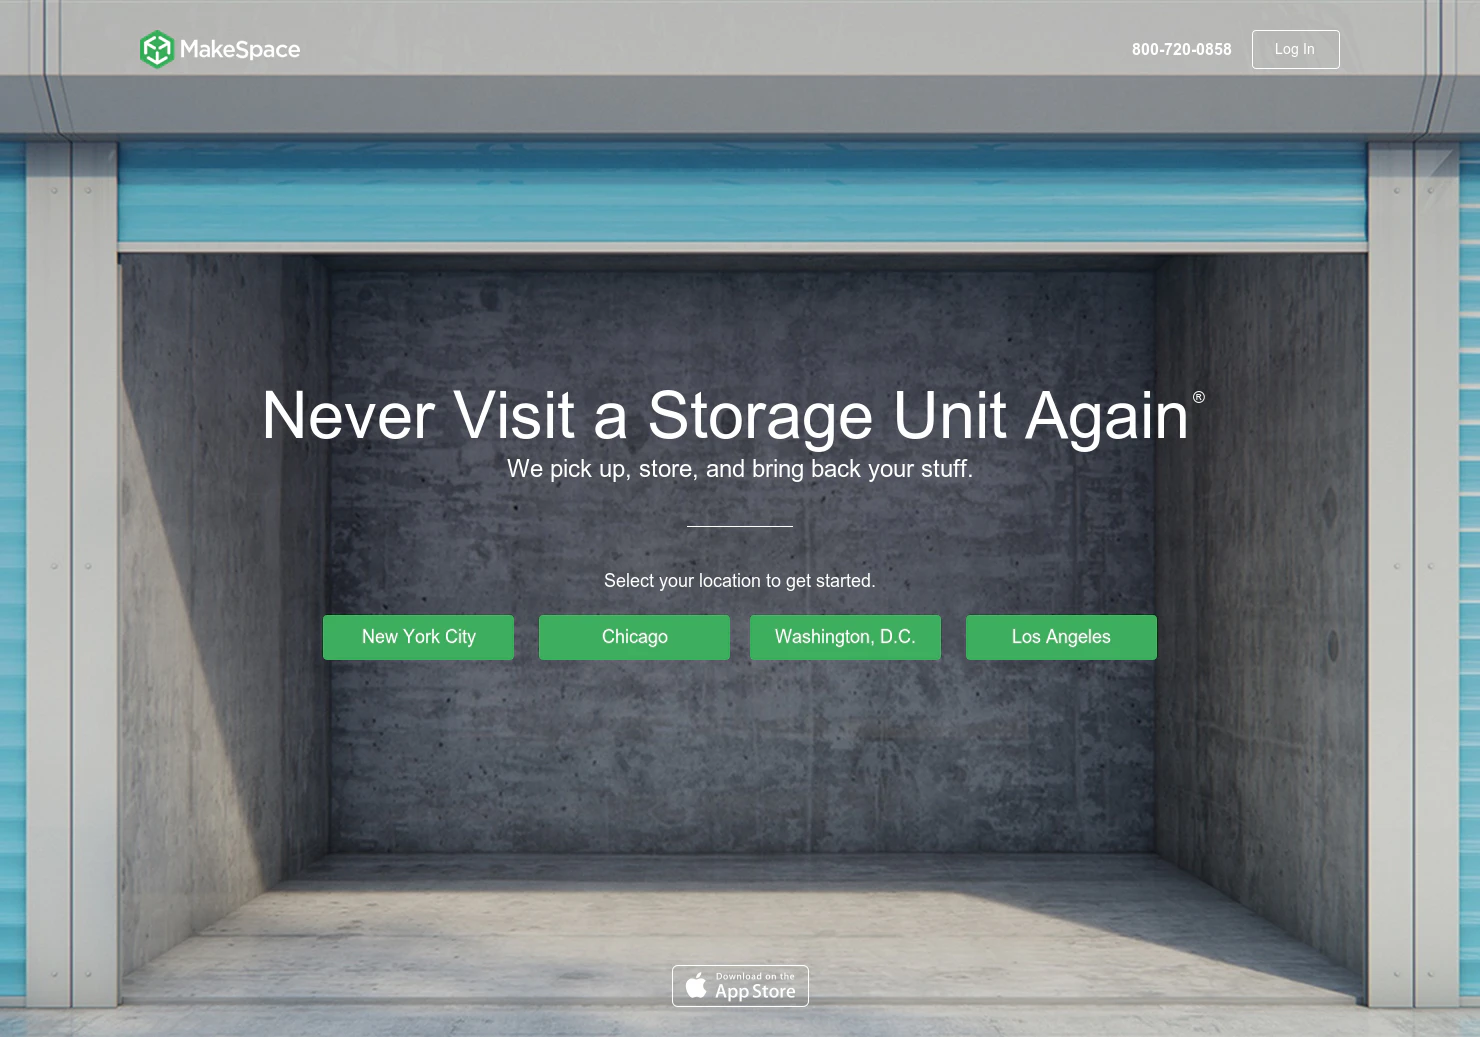Call the 800-720-0858 phone number link
This screenshot has width=1480, height=1037.
[x=1181, y=49]
